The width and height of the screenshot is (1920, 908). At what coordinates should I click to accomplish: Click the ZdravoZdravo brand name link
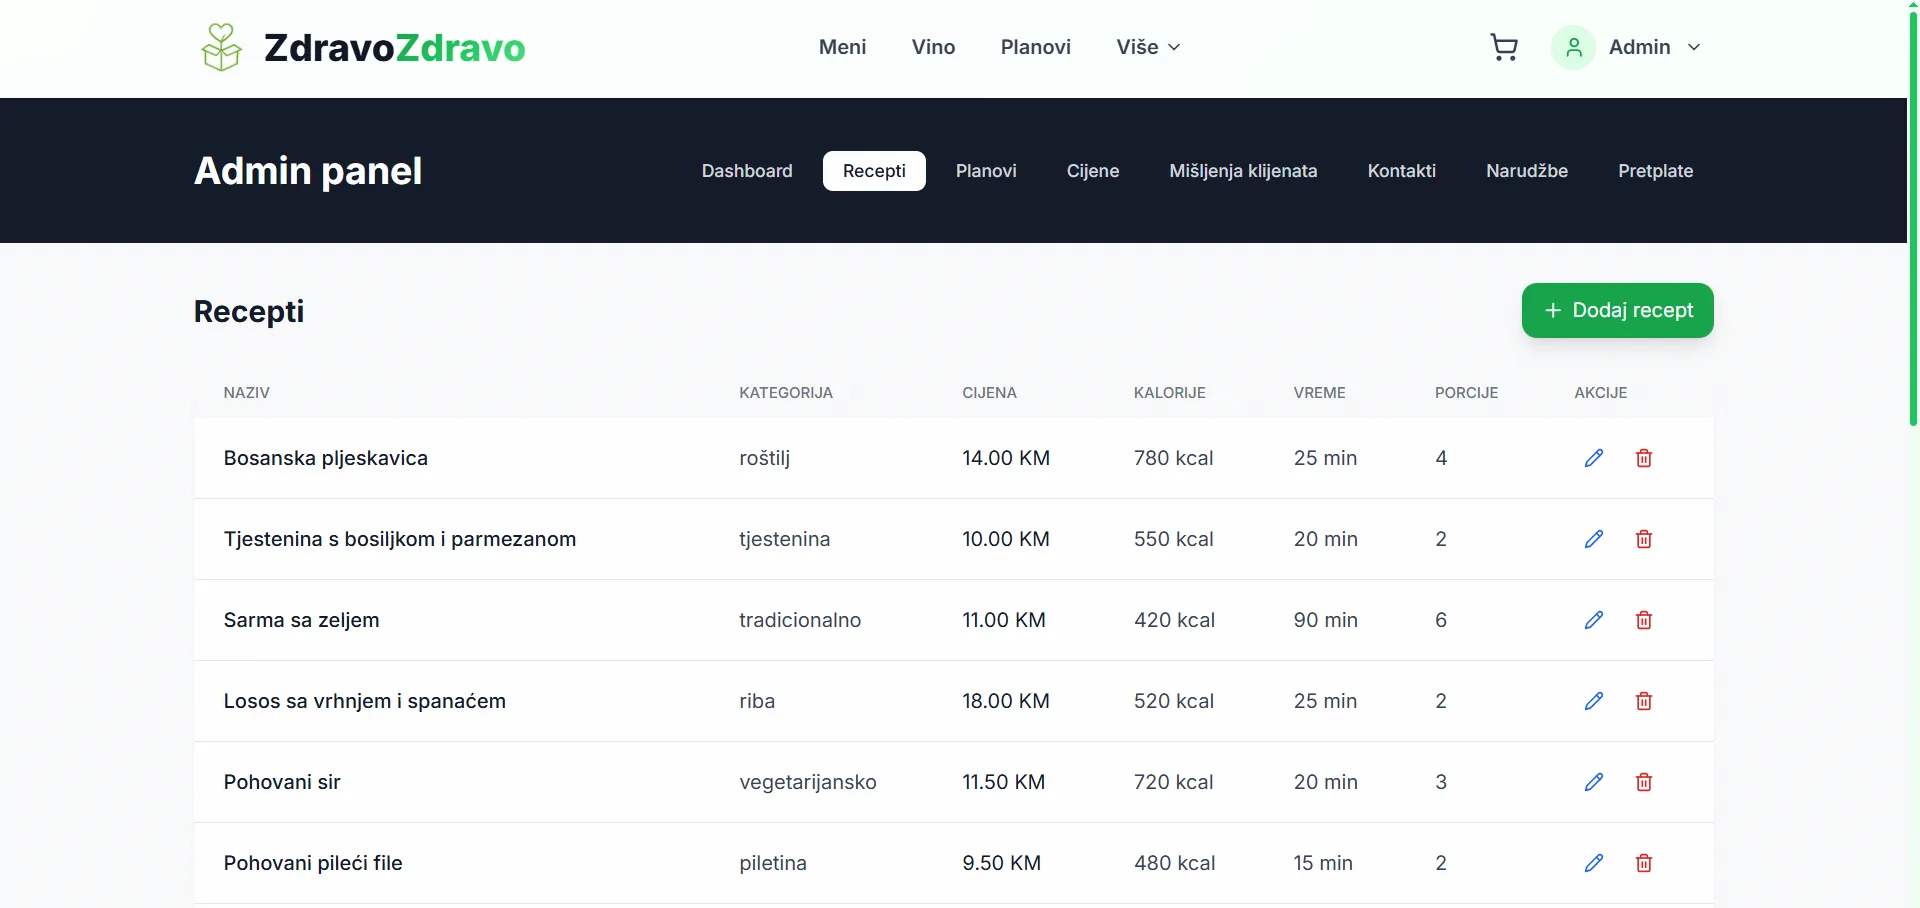click(x=394, y=47)
